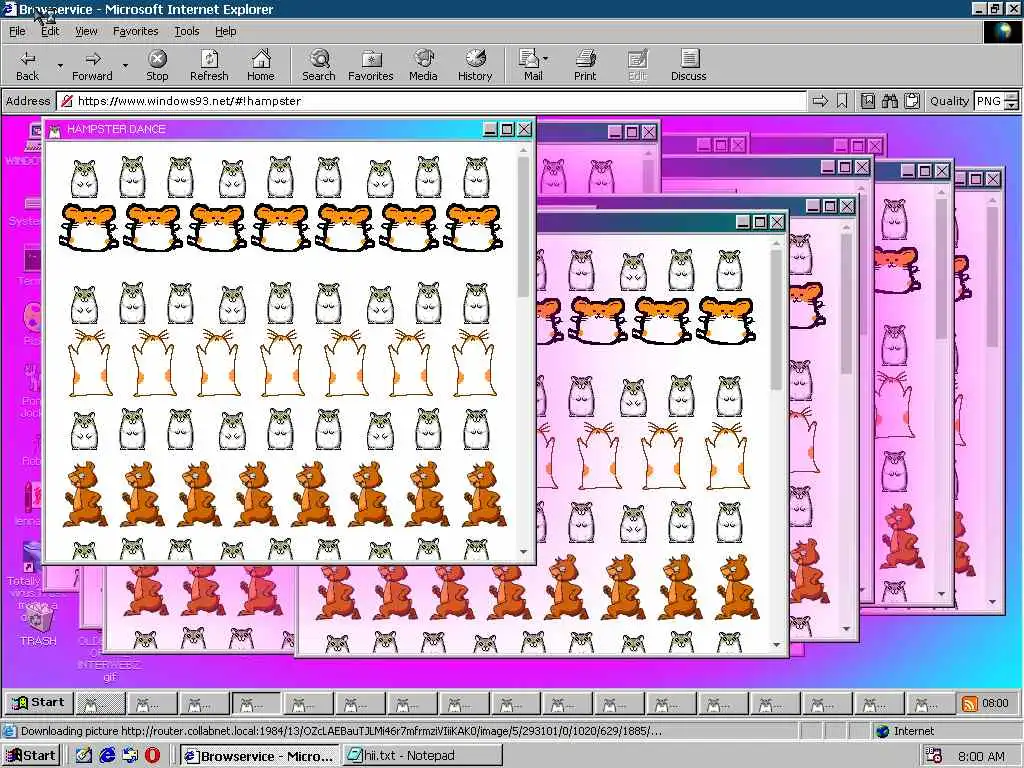Show browsing History
This screenshot has width=1024, height=768.
(x=475, y=65)
